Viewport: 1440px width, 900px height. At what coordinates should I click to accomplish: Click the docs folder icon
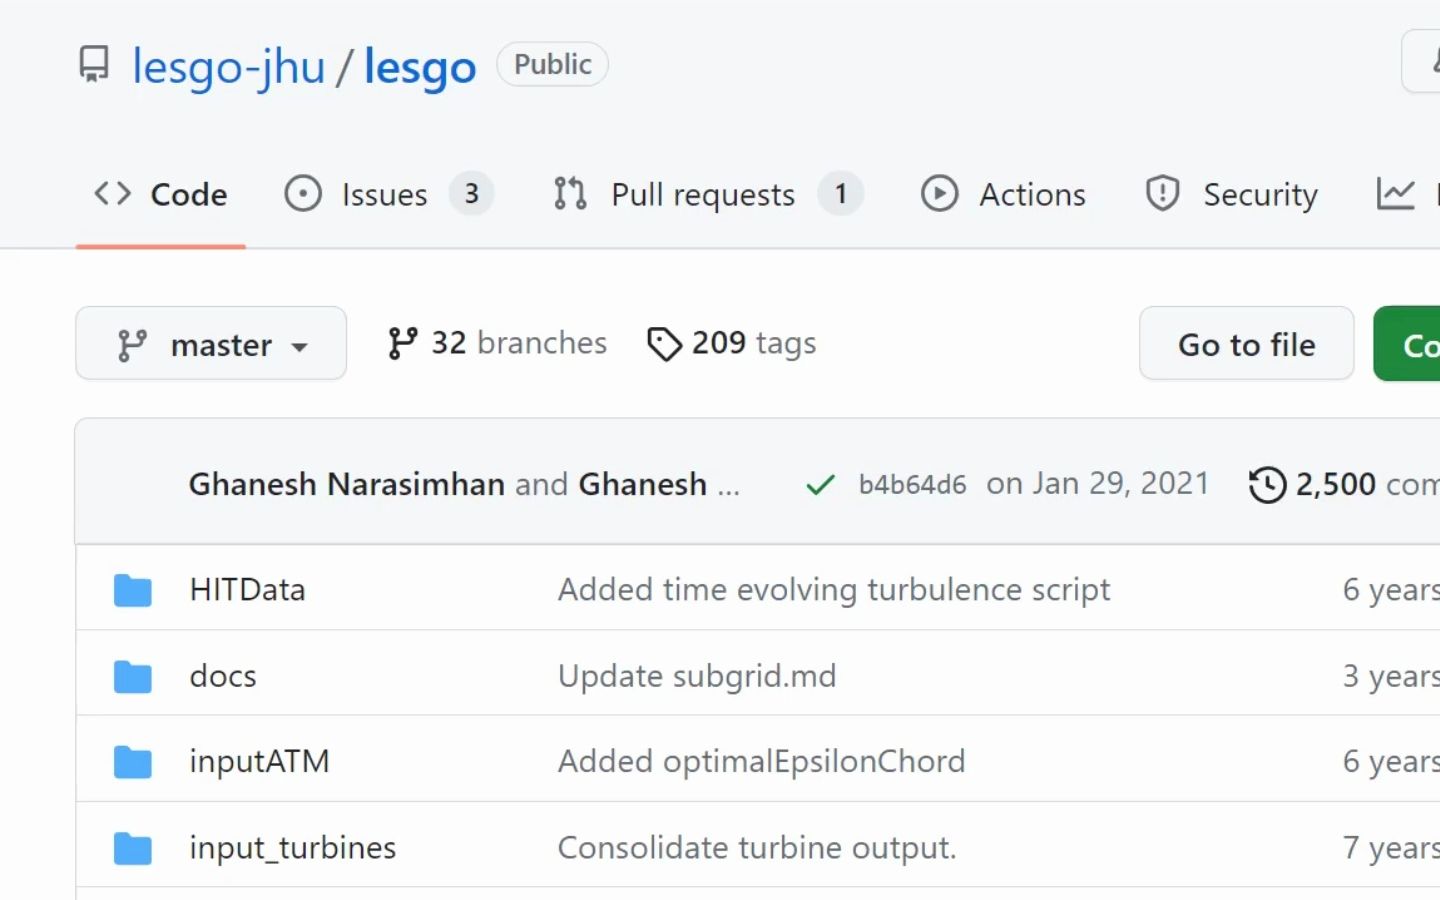pyautogui.click(x=133, y=676)
